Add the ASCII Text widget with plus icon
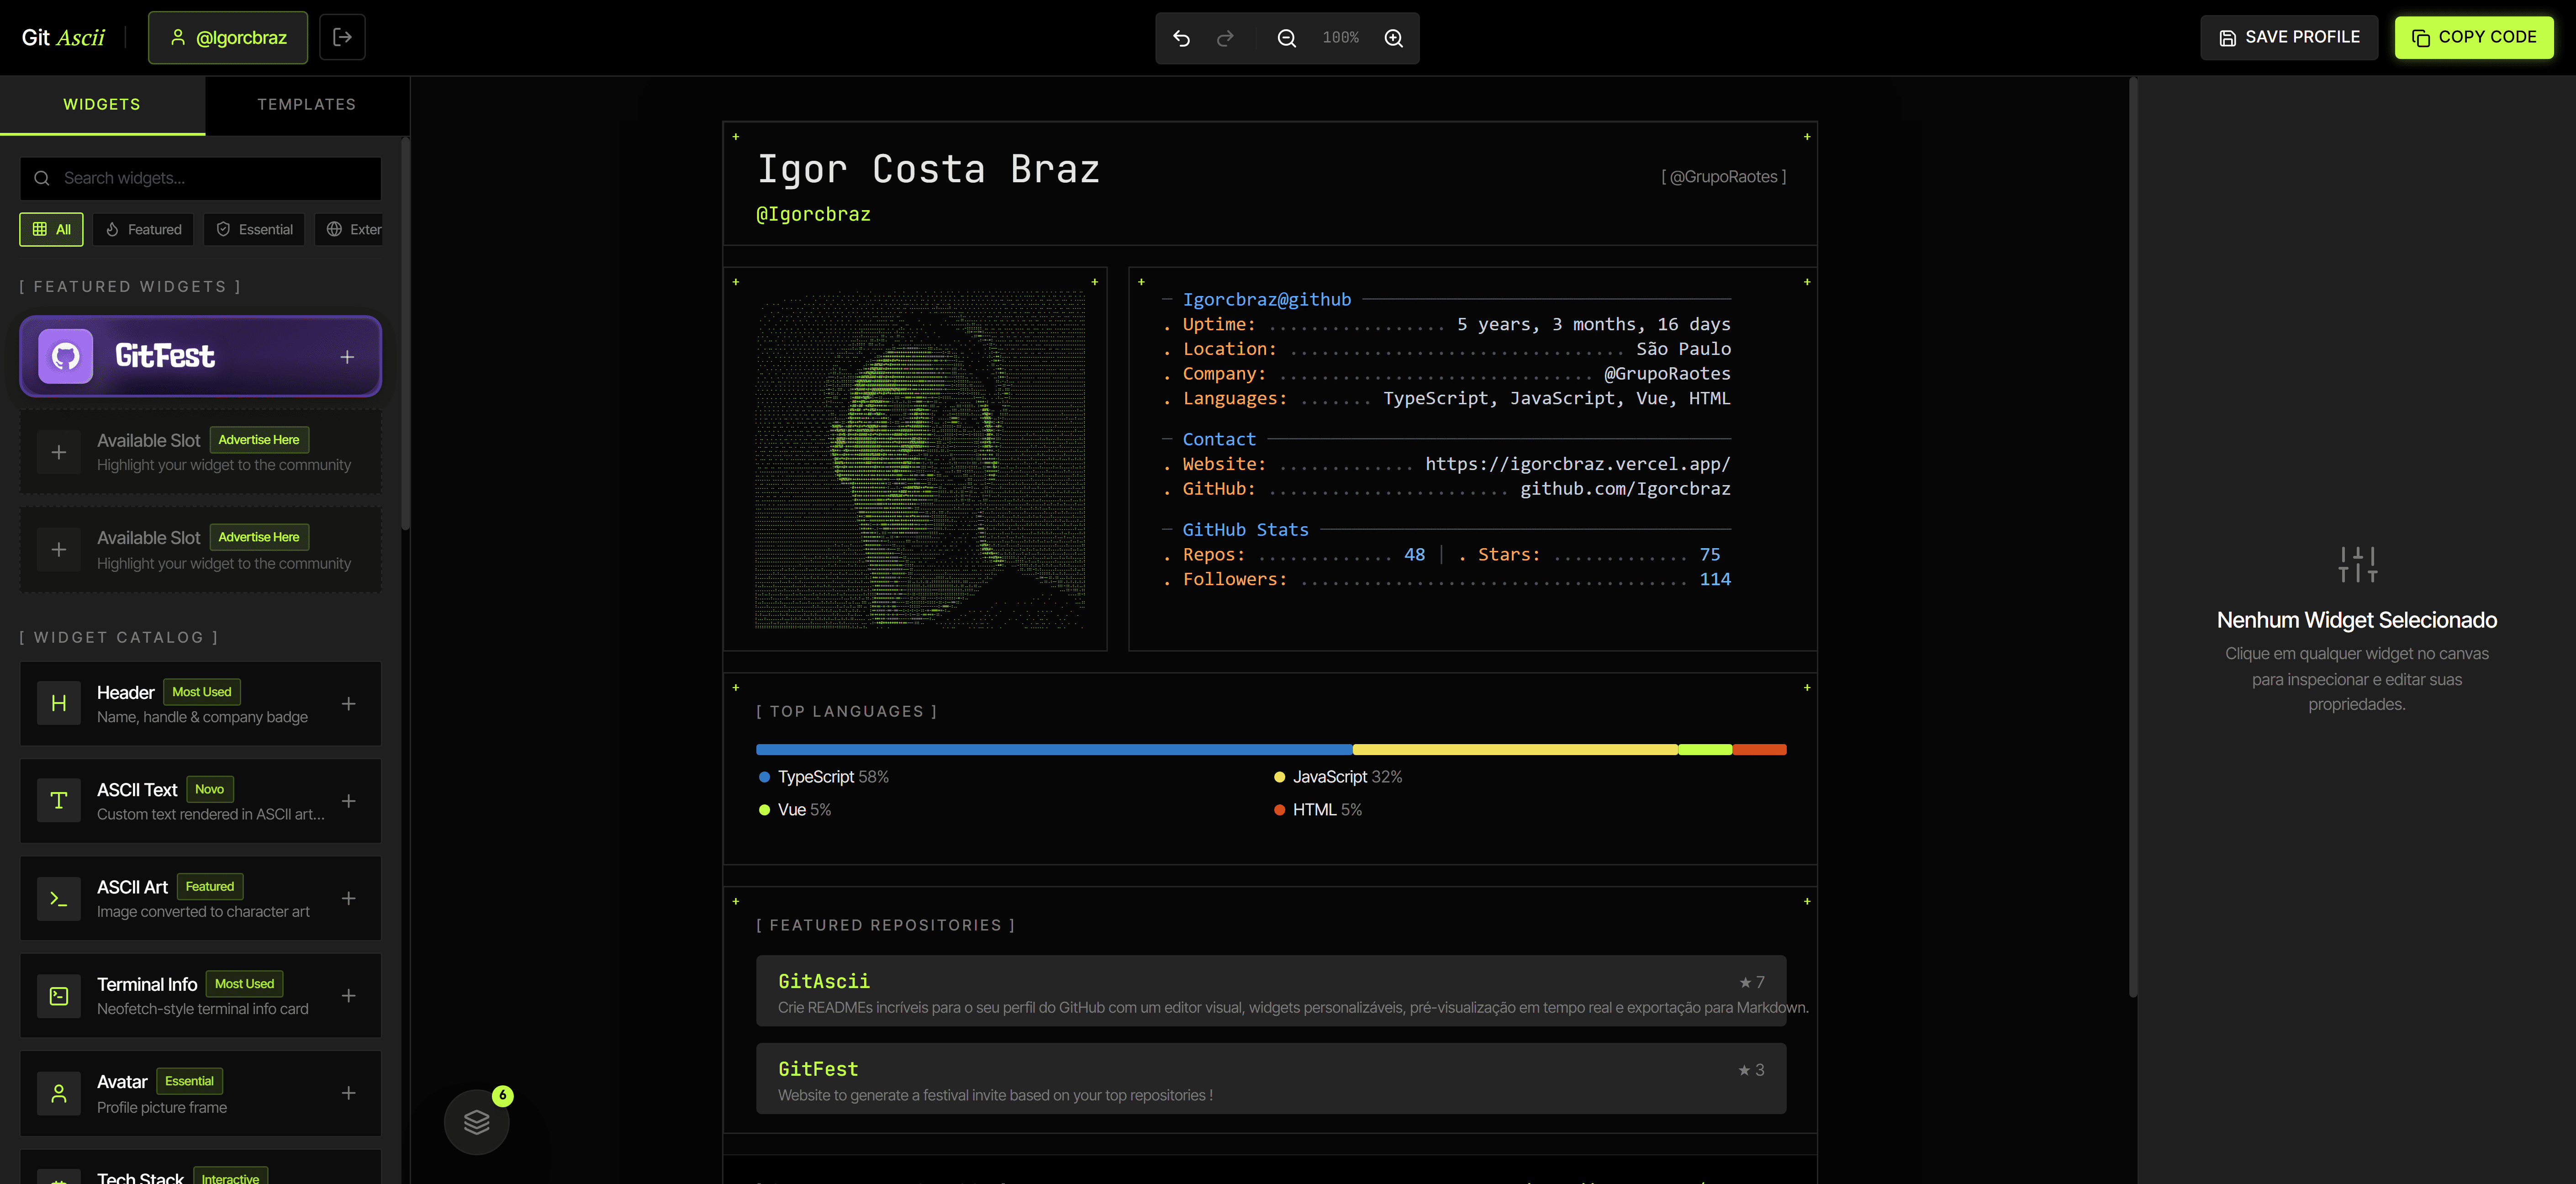 pyautogui.click(x=348, y=801)
